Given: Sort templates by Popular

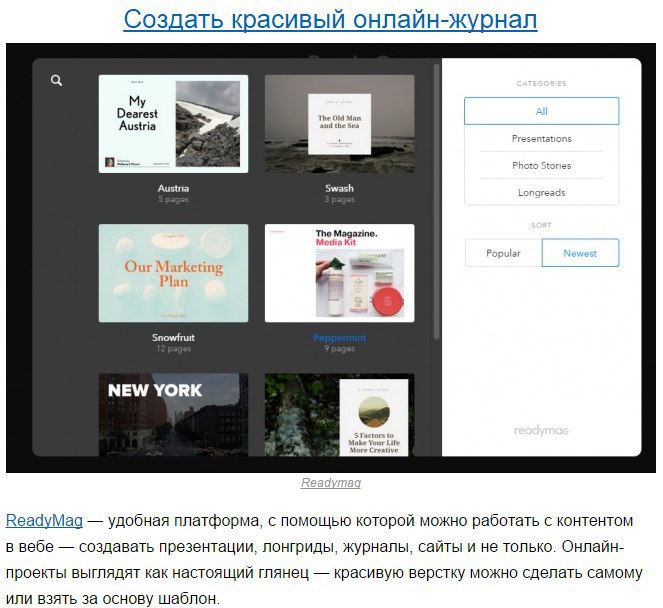Looking at the screenshot, I should point(503,253).
